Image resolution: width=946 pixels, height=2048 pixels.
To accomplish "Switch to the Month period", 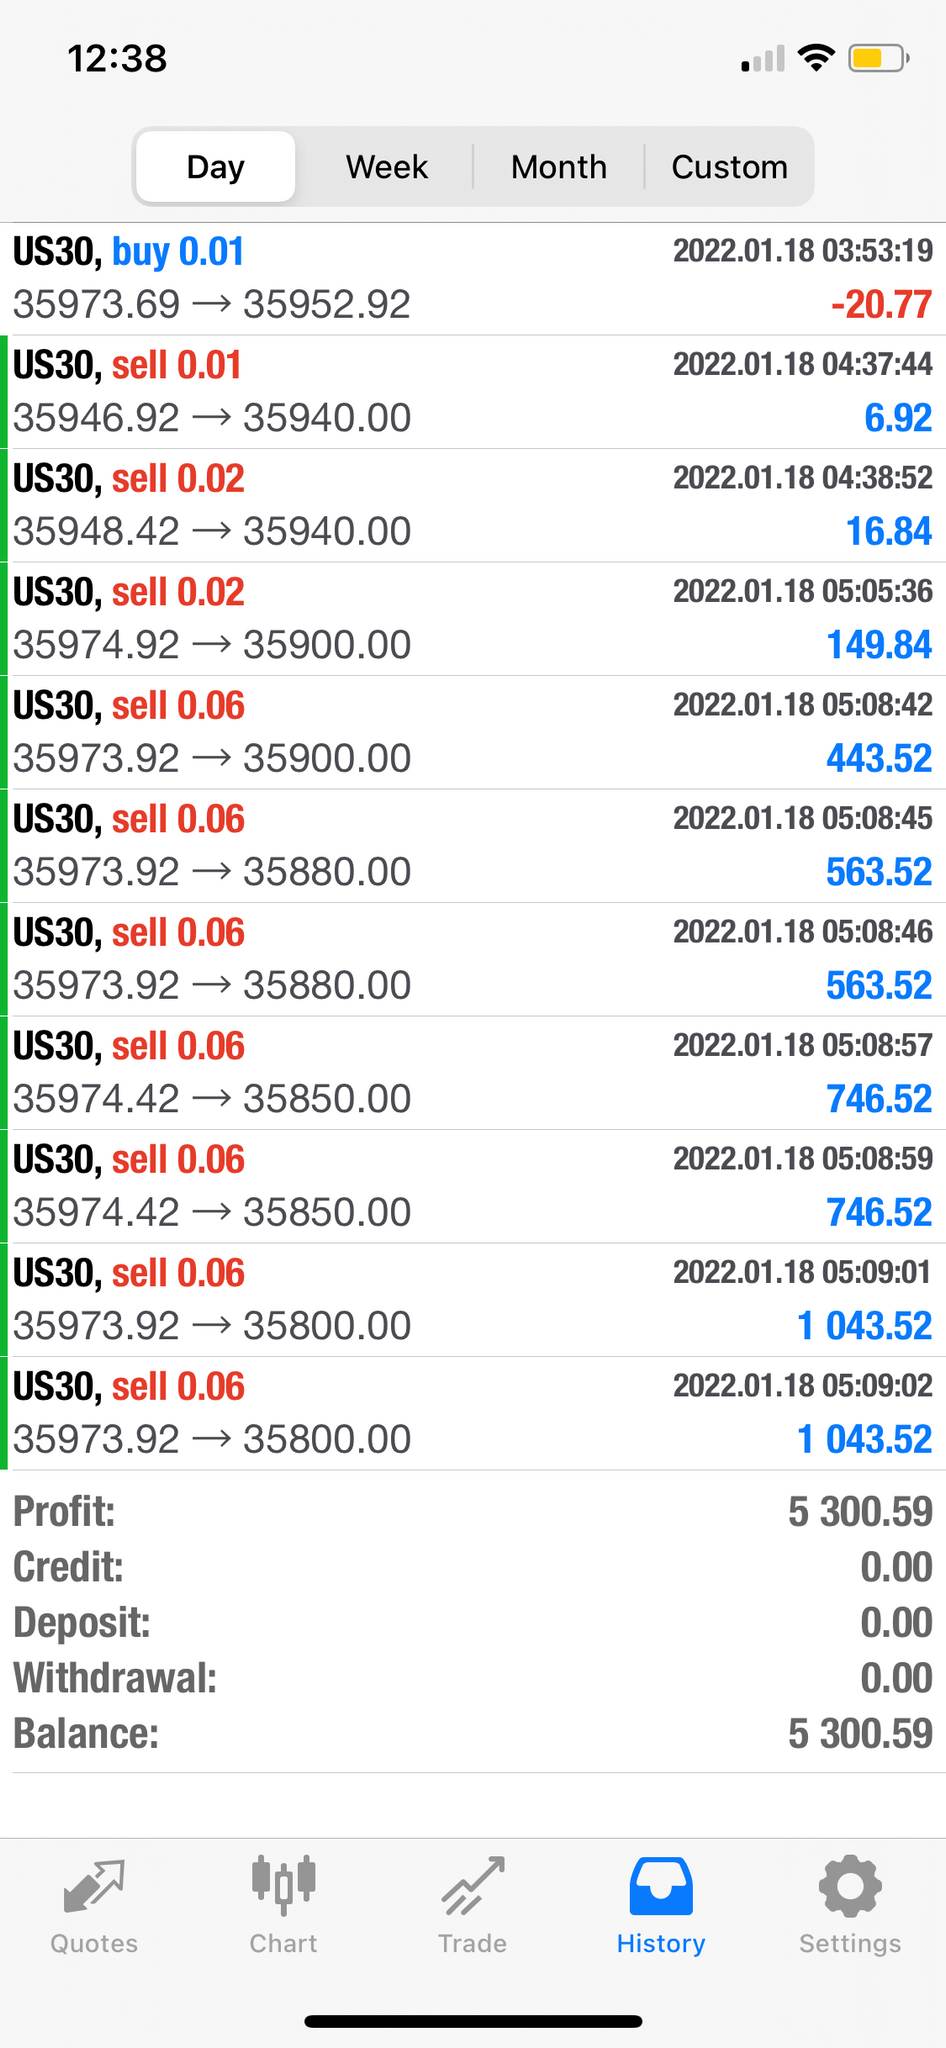I will point(559,167).
